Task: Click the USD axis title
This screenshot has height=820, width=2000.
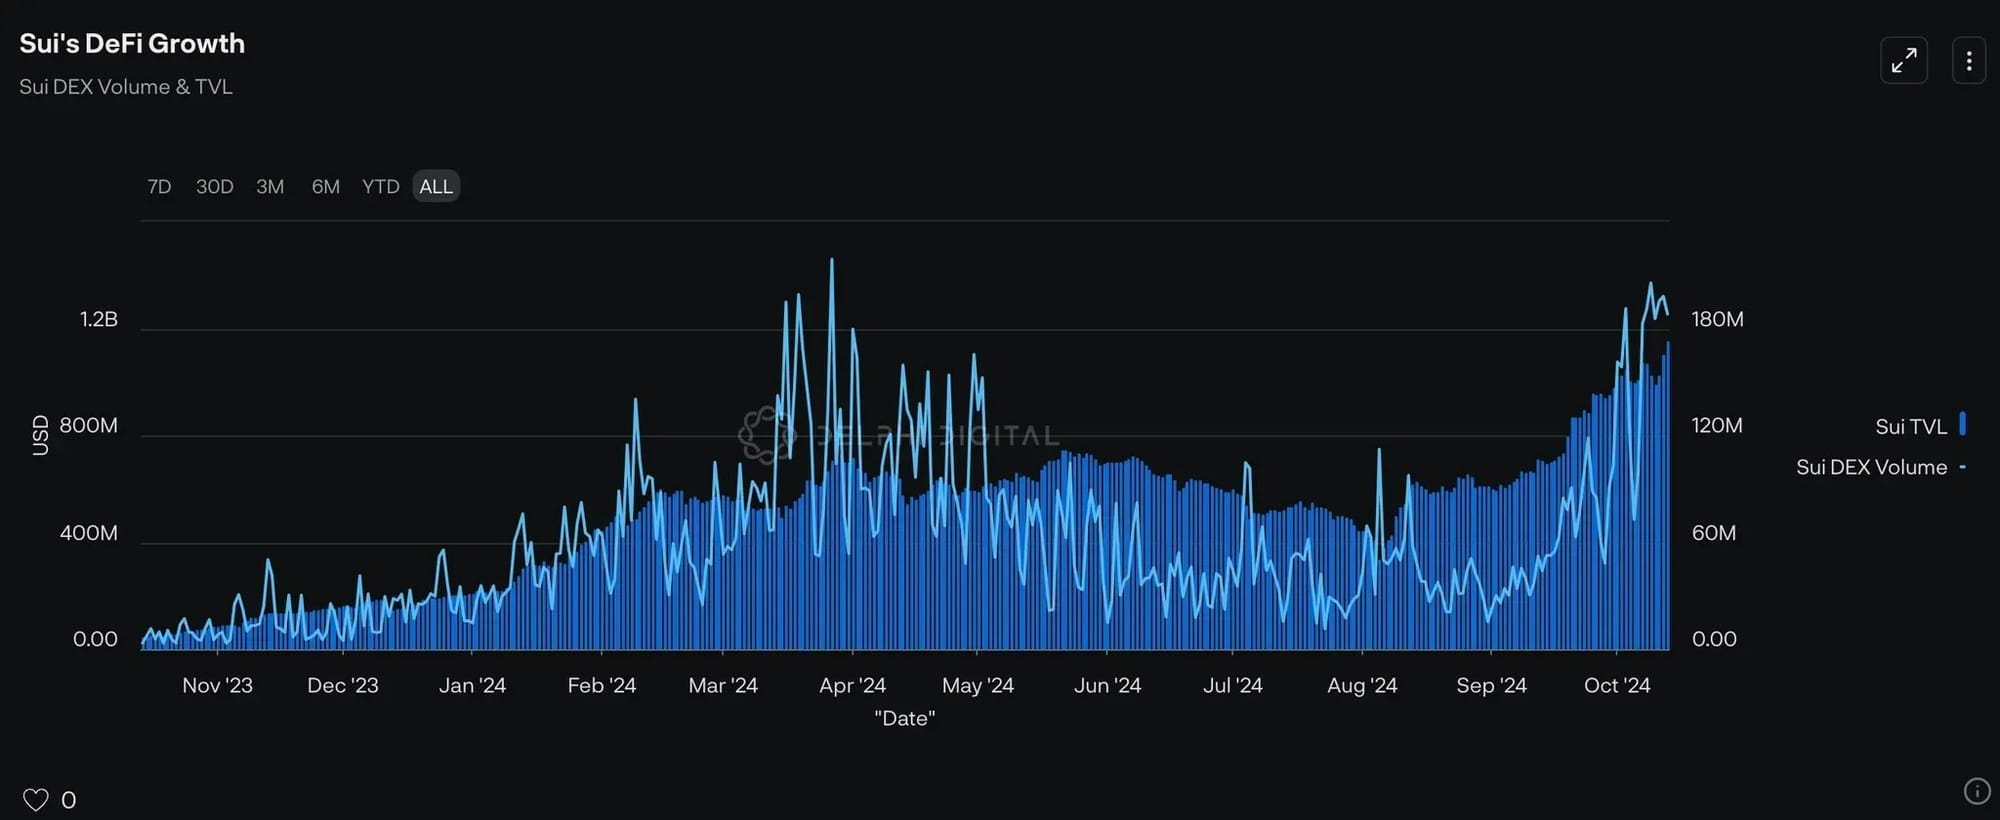Action: point(40,436)
